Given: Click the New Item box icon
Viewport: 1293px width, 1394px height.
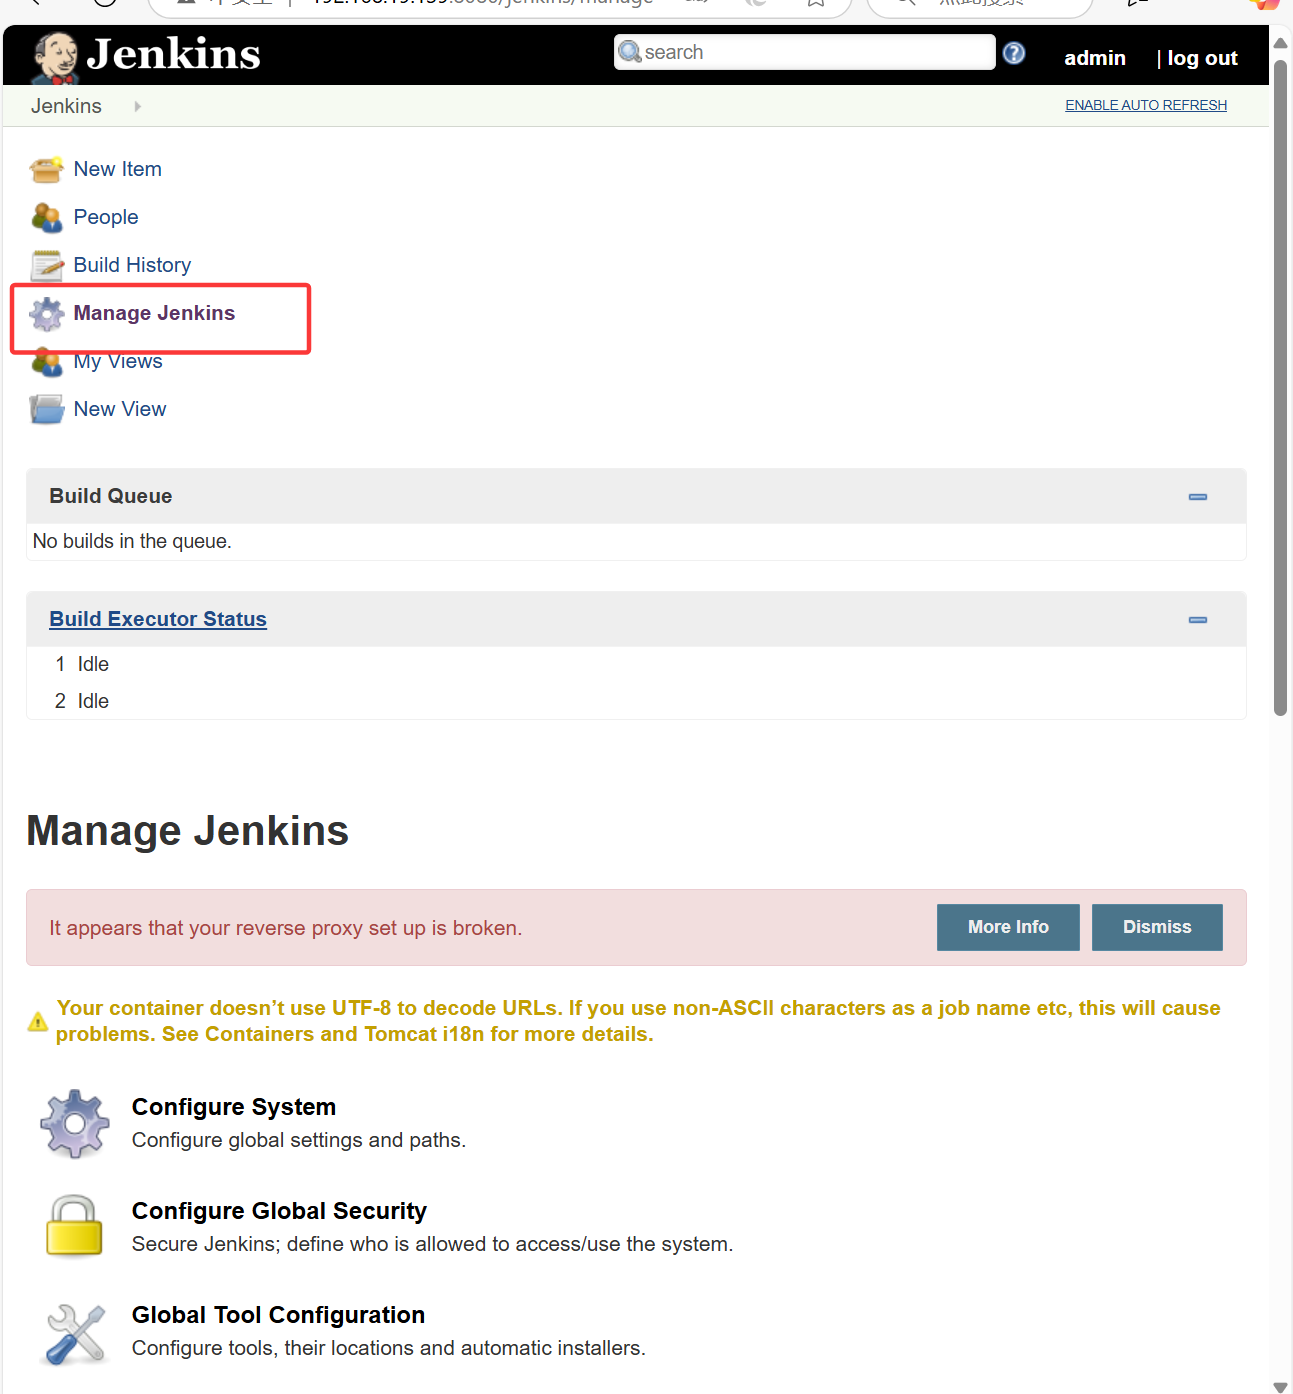Looking at the screenshot, I should coord(47,170).
